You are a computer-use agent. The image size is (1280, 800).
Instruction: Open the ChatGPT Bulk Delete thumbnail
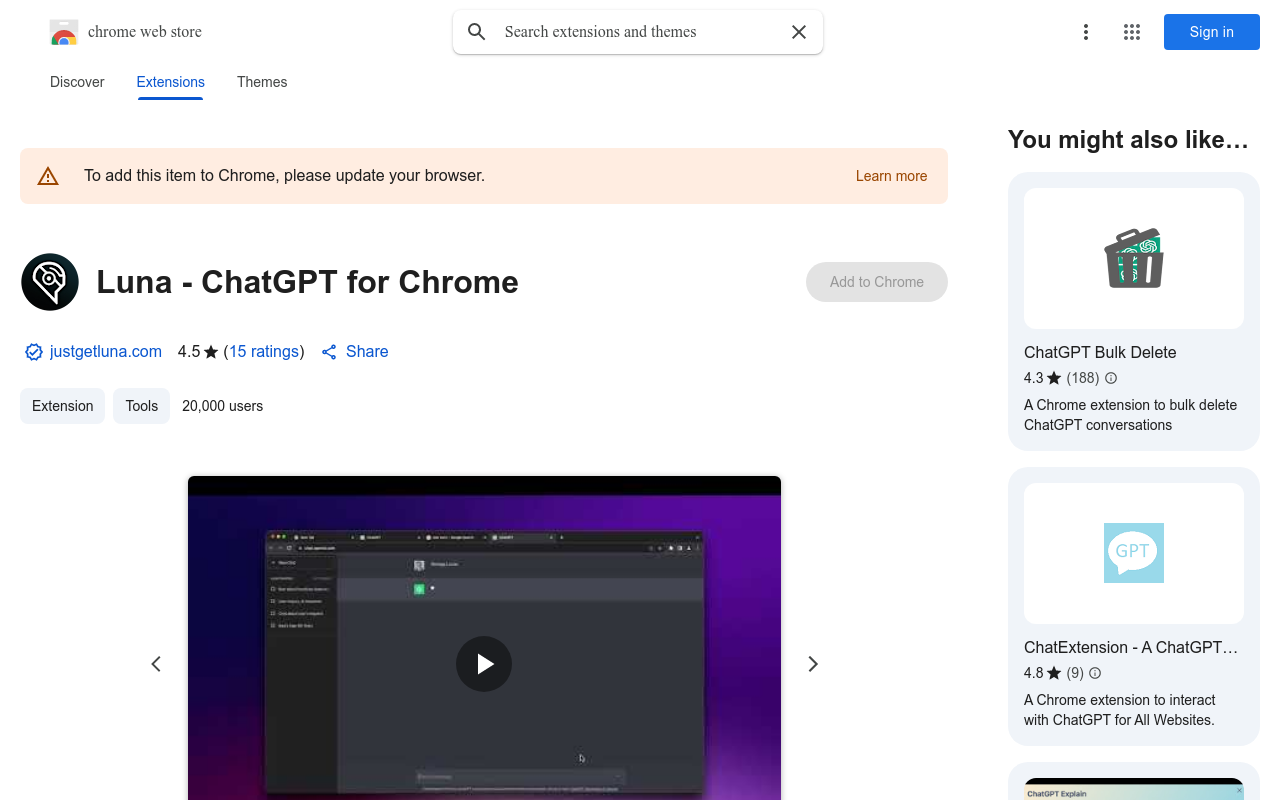pyautogui.click(x=1134, y=258)
